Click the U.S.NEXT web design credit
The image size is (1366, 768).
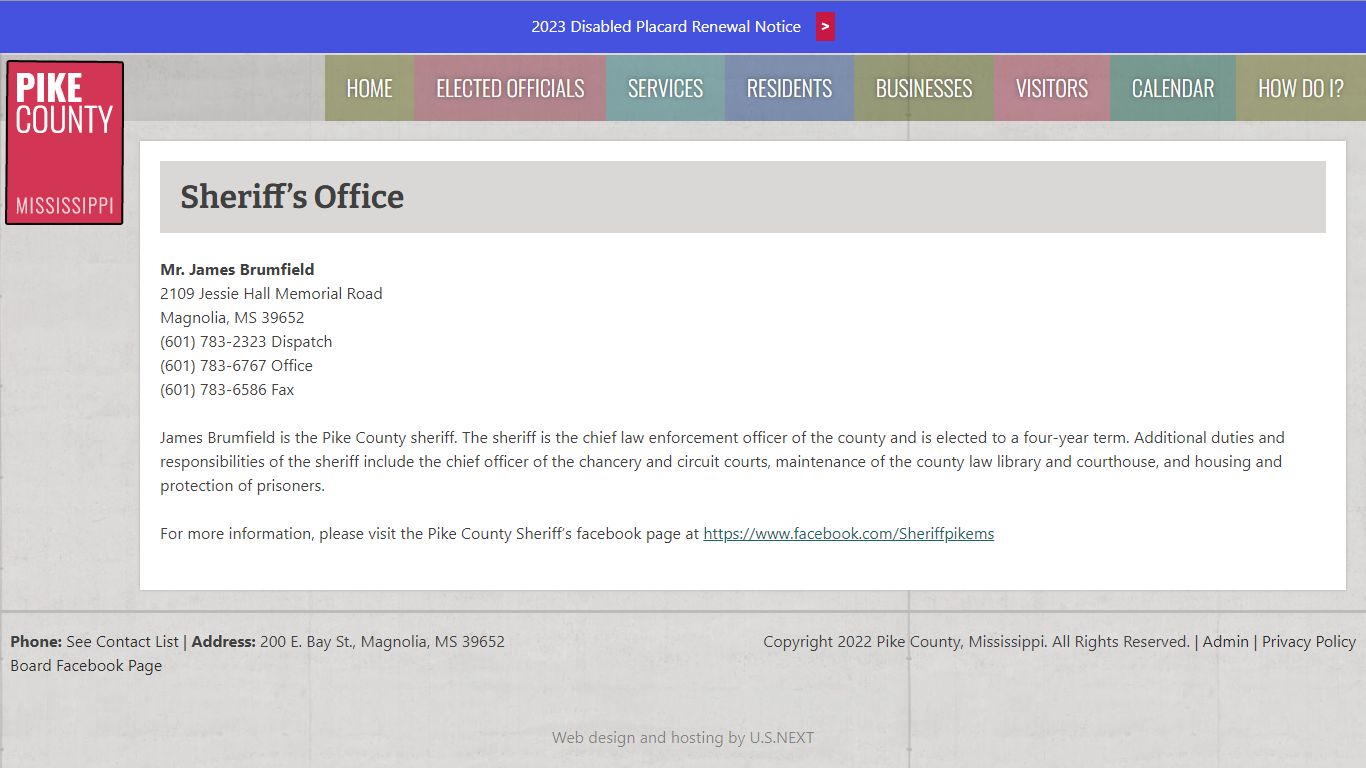(x=683, y=738)
